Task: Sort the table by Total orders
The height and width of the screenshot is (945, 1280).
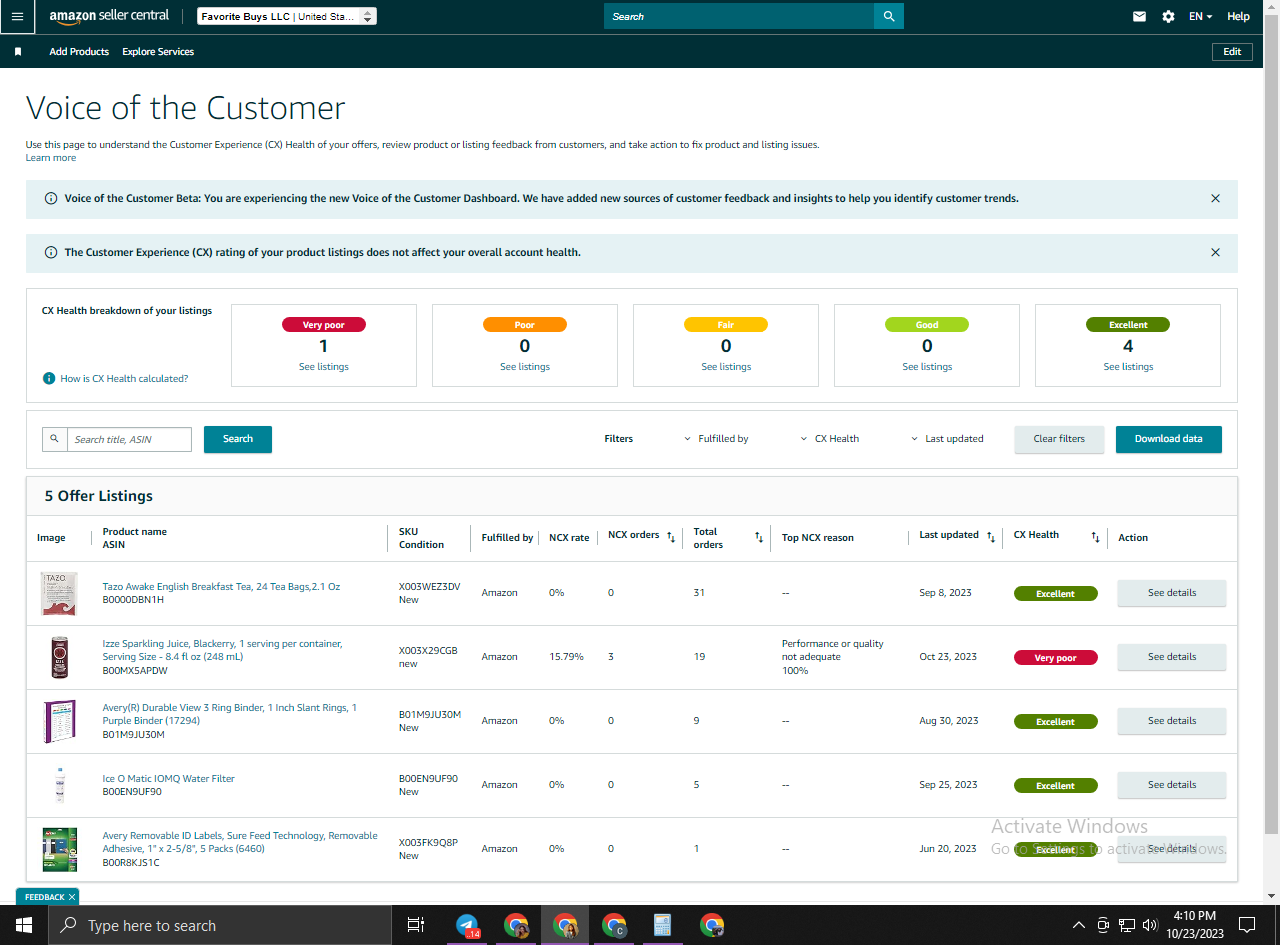Action: pos(759,537)
